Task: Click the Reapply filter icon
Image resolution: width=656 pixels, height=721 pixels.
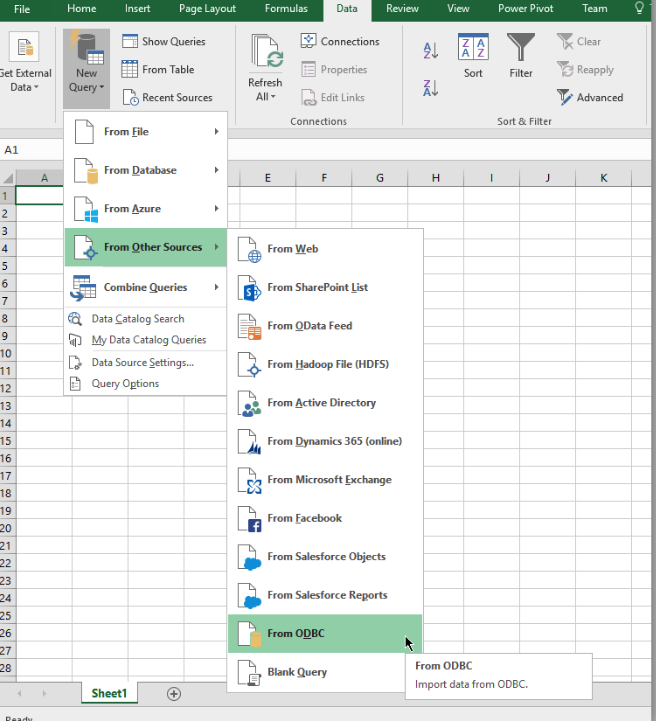Action: coord(565,69)
